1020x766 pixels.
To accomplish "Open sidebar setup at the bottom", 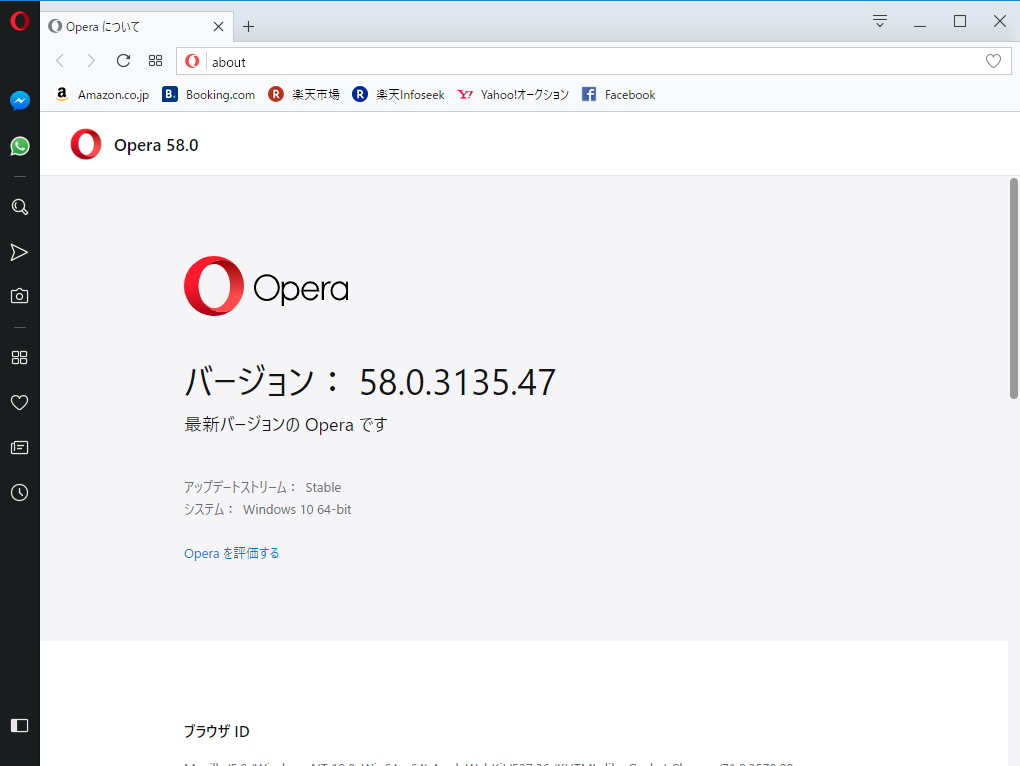I will [19, 725].
